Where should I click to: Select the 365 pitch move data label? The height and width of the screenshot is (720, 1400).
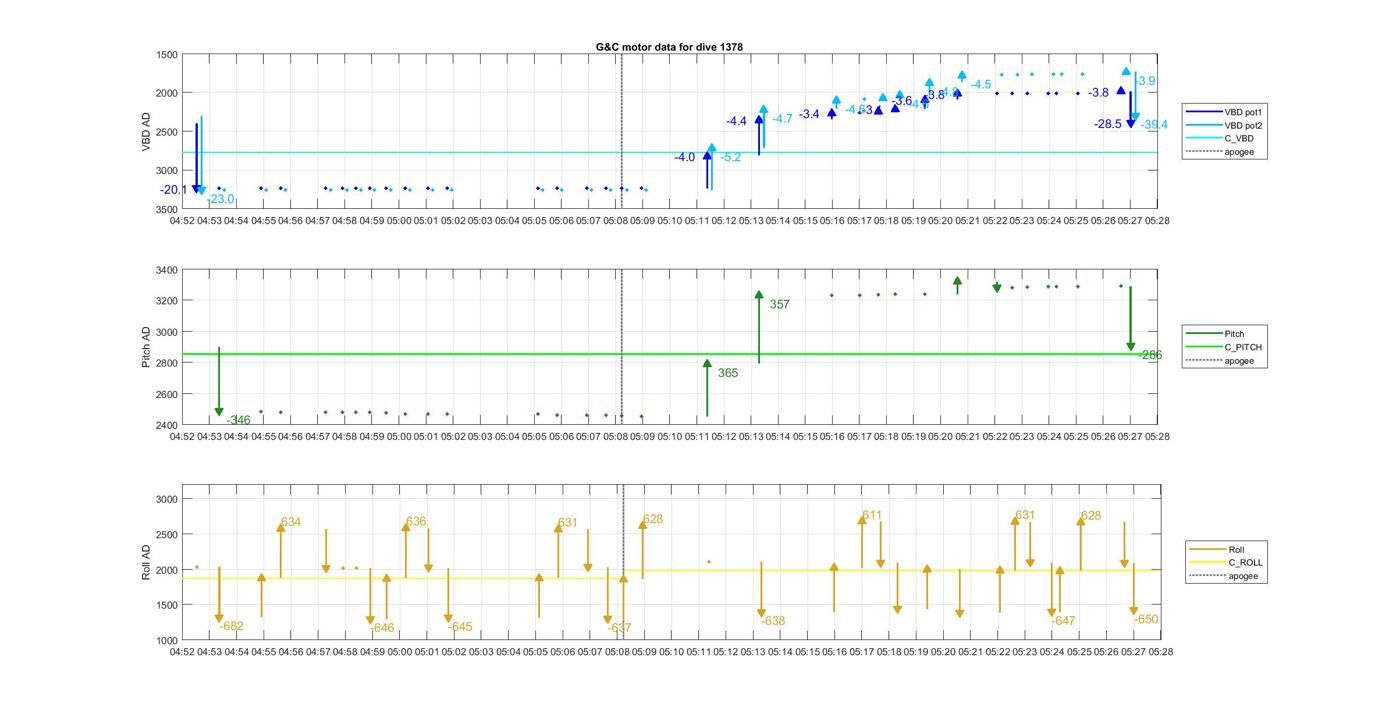click(x=728, y=373)
